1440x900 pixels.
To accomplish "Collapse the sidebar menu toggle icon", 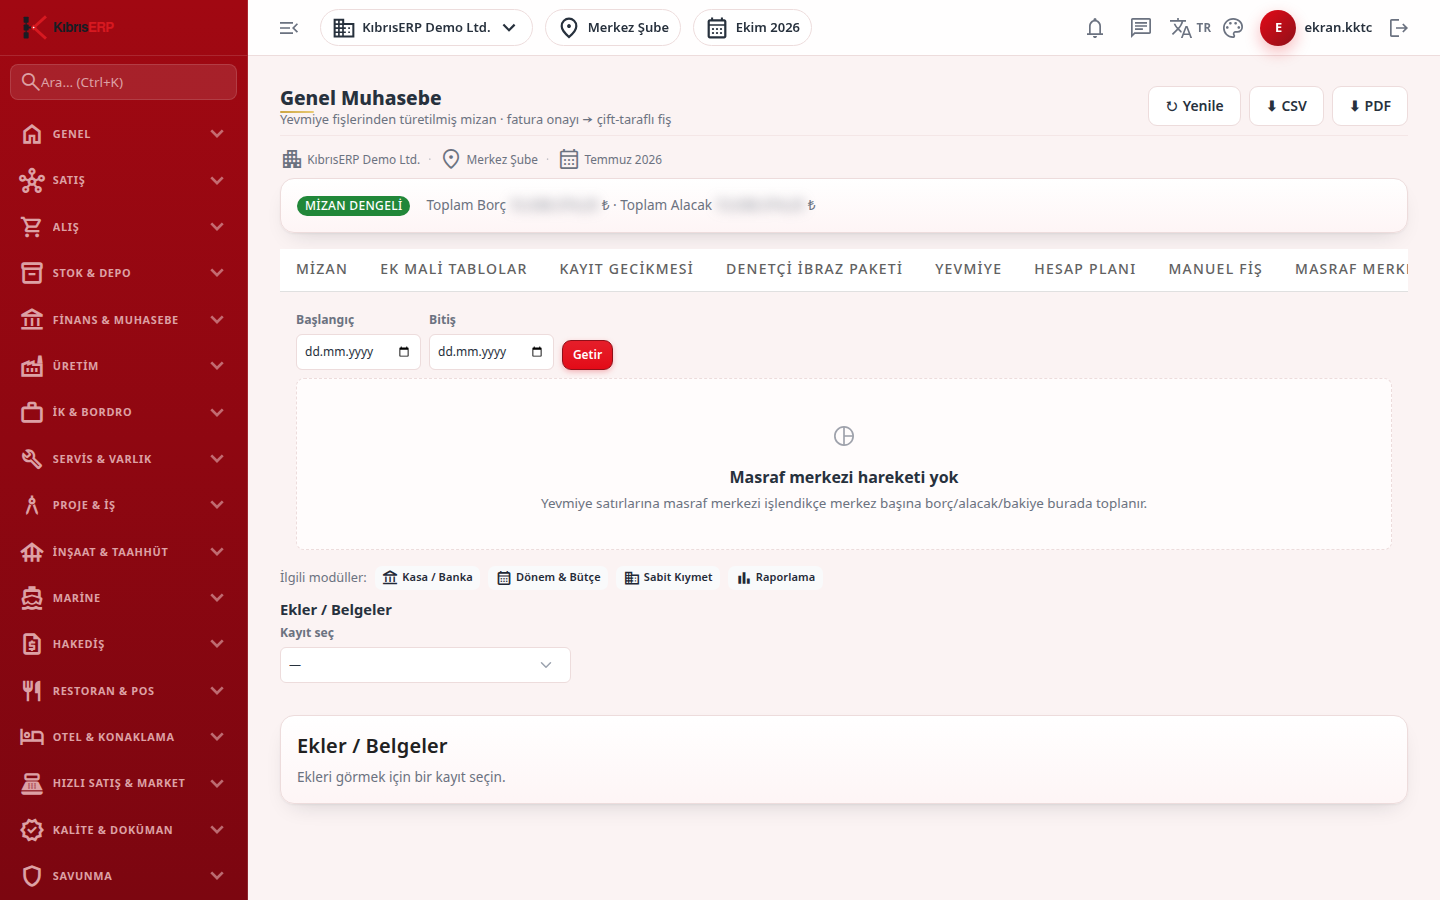I will pyautogui.click(x=289, y=28).
